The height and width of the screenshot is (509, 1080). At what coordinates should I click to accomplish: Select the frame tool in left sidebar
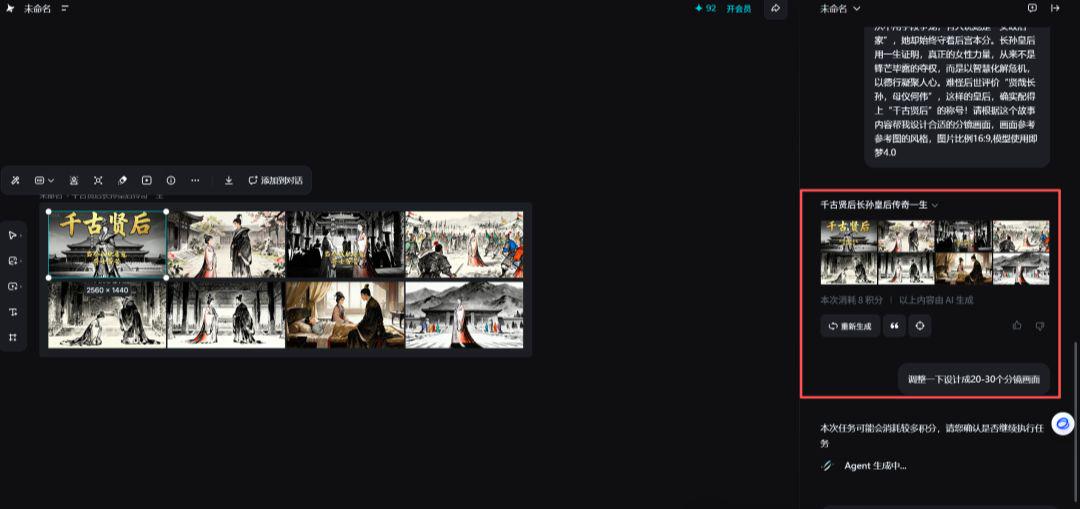pos(13,337)
